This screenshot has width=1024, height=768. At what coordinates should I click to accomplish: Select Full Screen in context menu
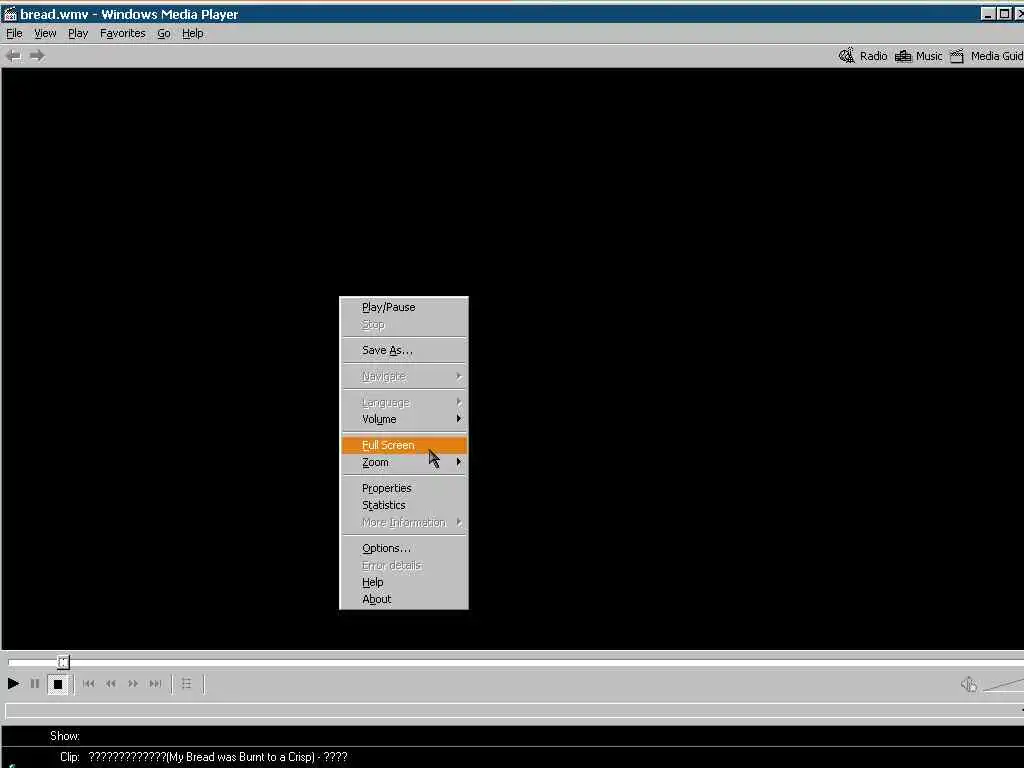(x=404, y=445)
